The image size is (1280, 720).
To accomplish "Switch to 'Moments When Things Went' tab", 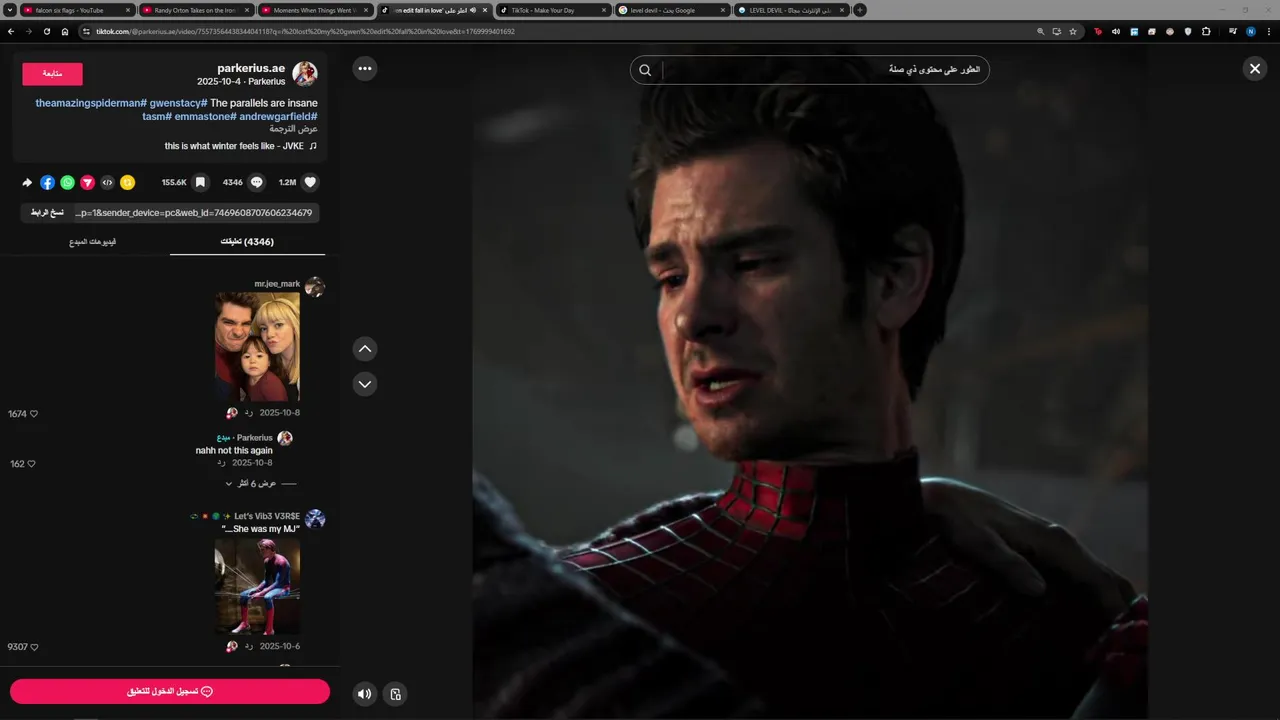I will click(x=315, y=10).
